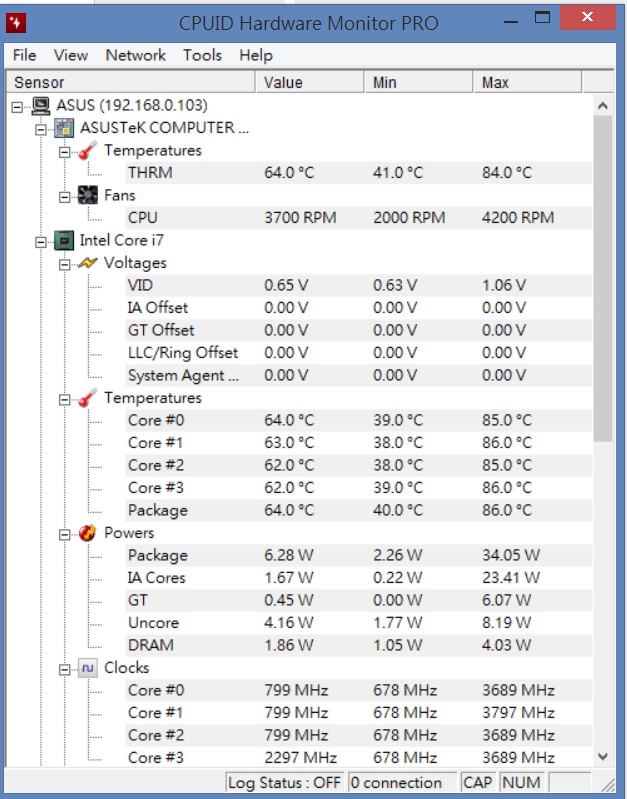Click the Powers flame icon
The height and width of the screenshot is (799, 627).
87,533
